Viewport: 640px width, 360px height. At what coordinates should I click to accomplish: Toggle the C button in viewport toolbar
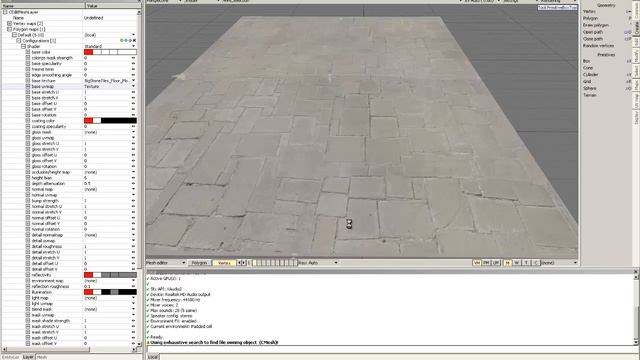click(536, 263)
